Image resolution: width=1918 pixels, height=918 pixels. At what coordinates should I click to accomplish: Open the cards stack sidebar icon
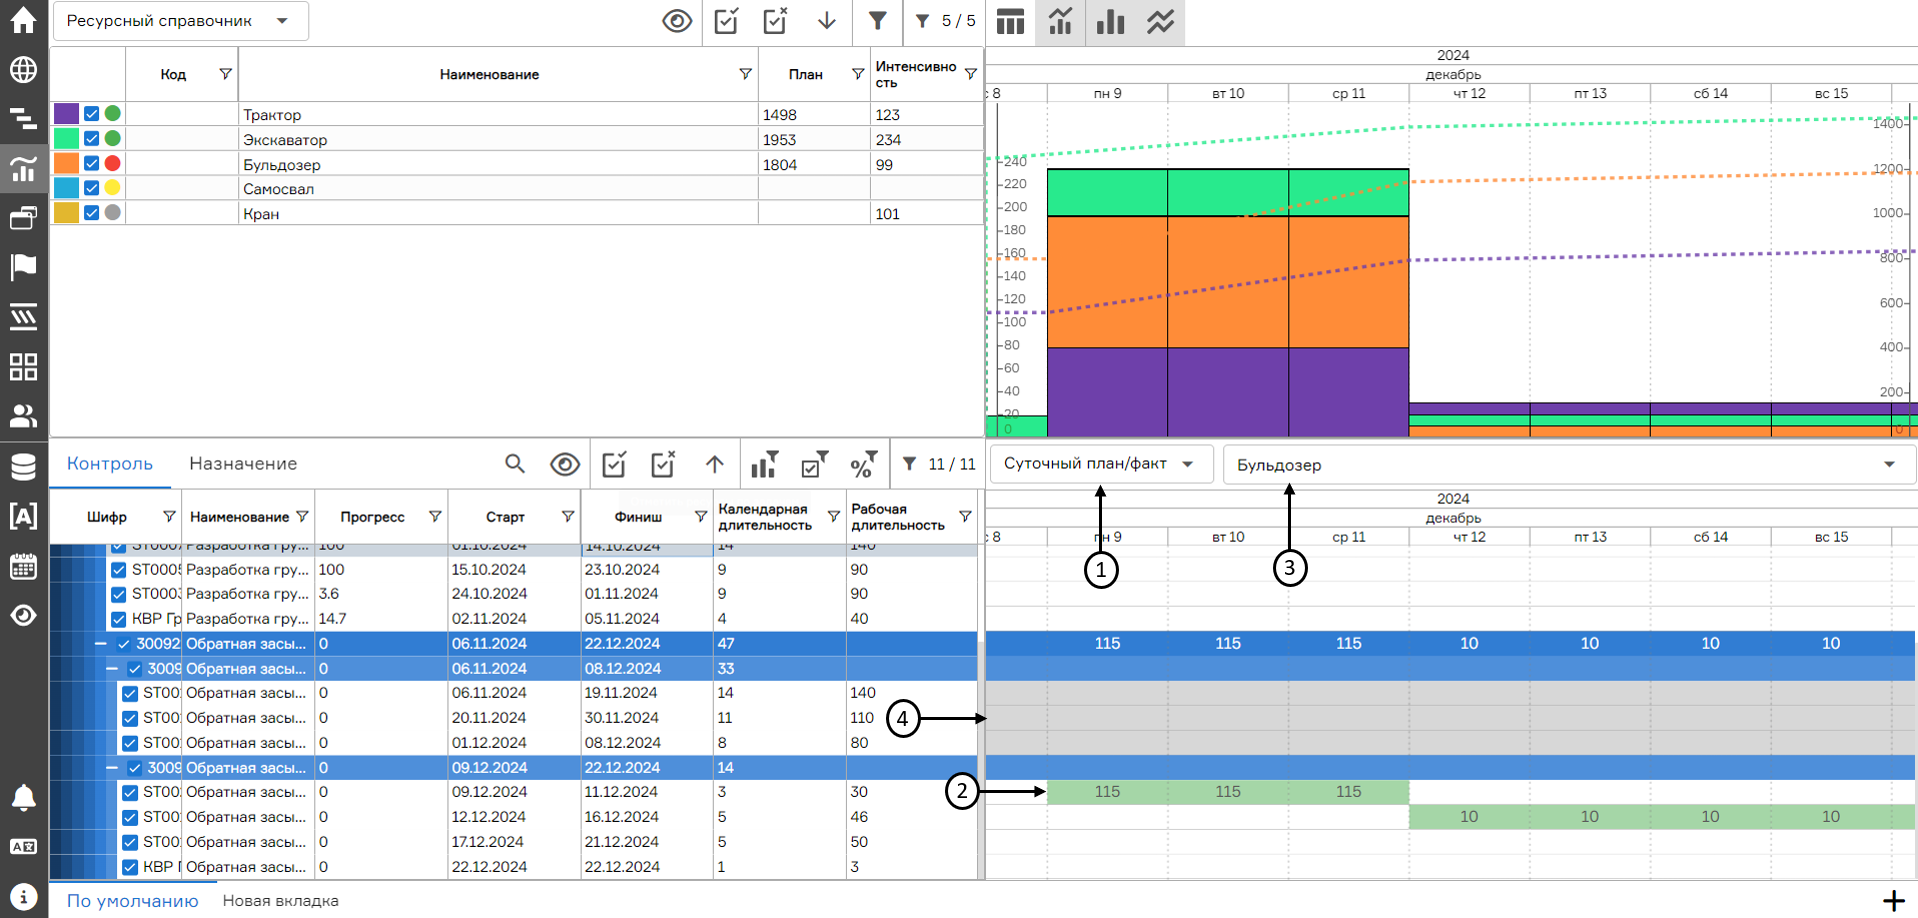point(23,217)
